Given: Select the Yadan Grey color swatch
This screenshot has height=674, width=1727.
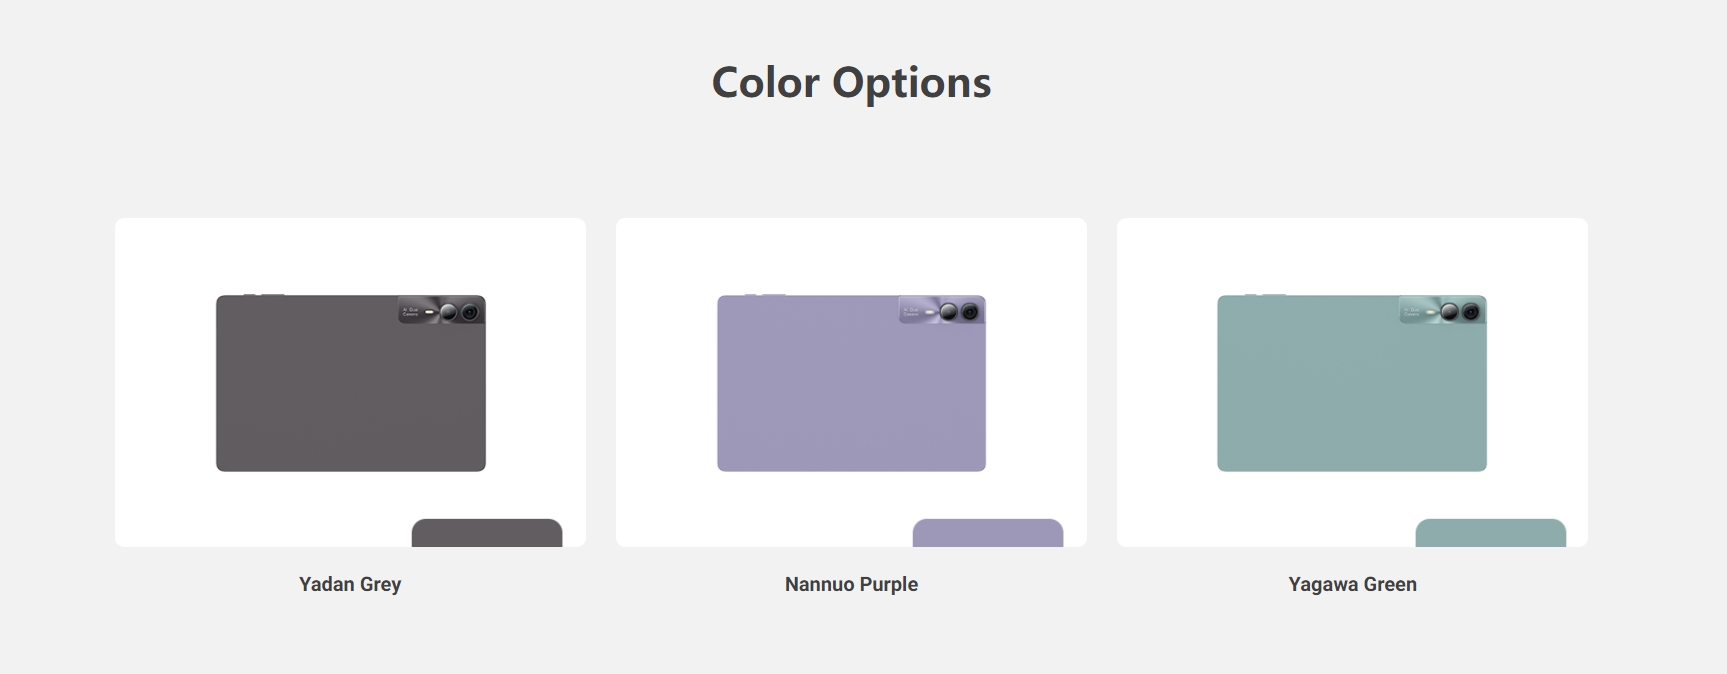Looking at the screenshot, I should click(x=487, y=533).
